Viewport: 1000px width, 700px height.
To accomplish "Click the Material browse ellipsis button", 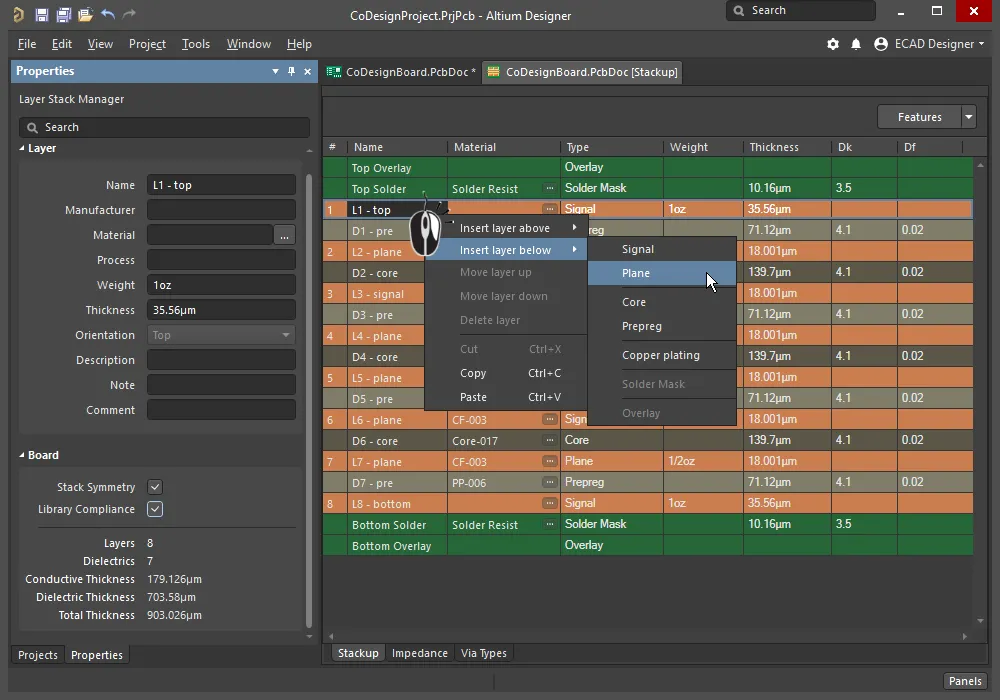I will (285, 235).
